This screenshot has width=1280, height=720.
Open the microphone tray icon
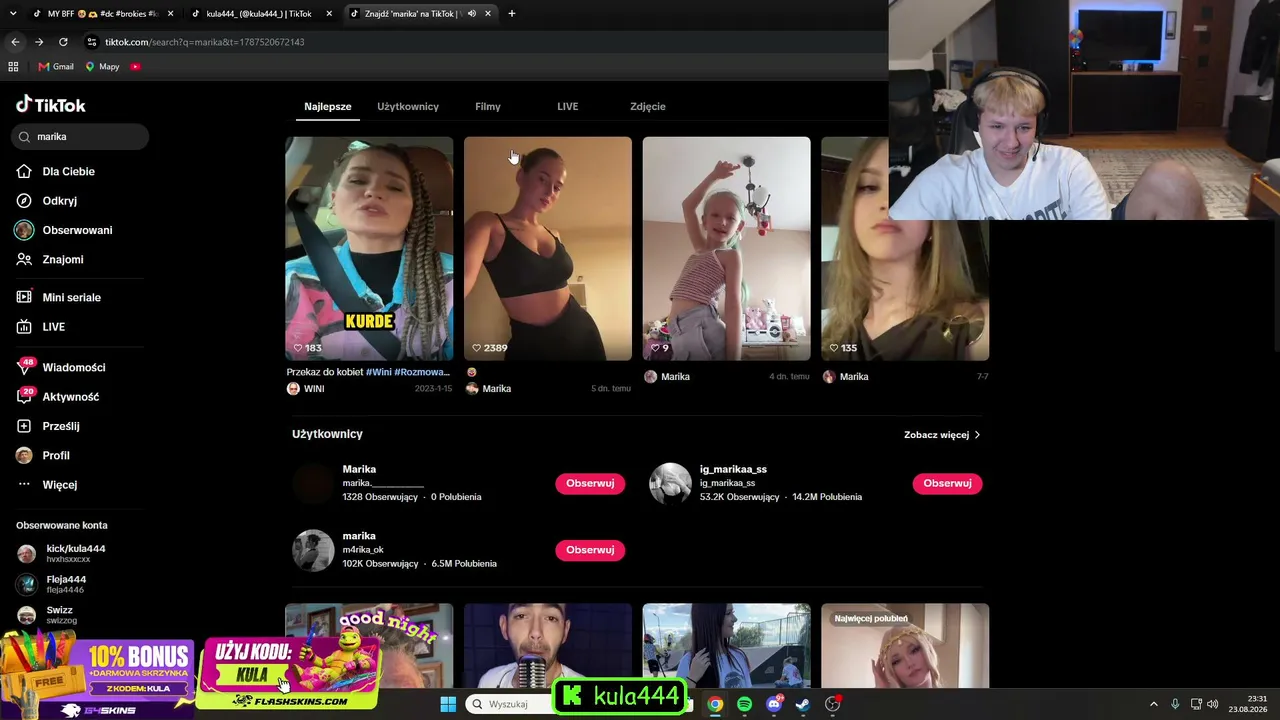click(x=1175, y=704)
